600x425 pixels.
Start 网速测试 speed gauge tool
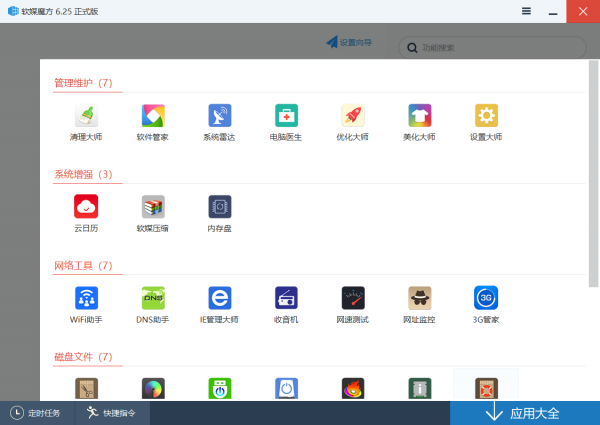click(353, 298)
